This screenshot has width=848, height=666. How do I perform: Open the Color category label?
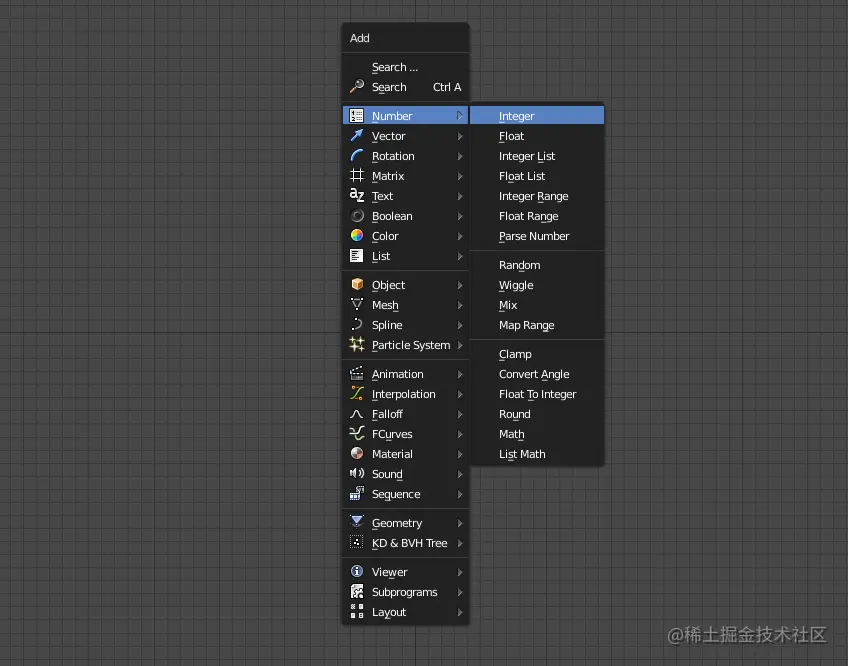click(x=385, y=236)
